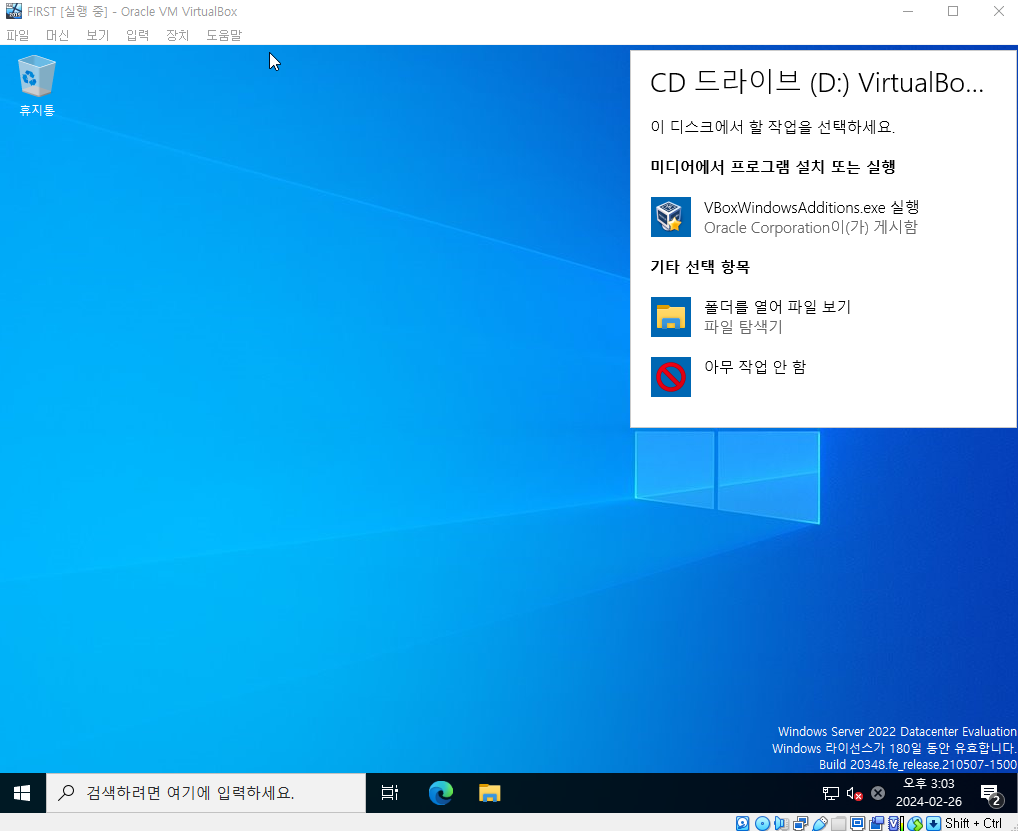Image resolution: width=1018 pixels, height=831 pixels.
Task: Click the VirtualBox window title icon
Action: (14, 11)
